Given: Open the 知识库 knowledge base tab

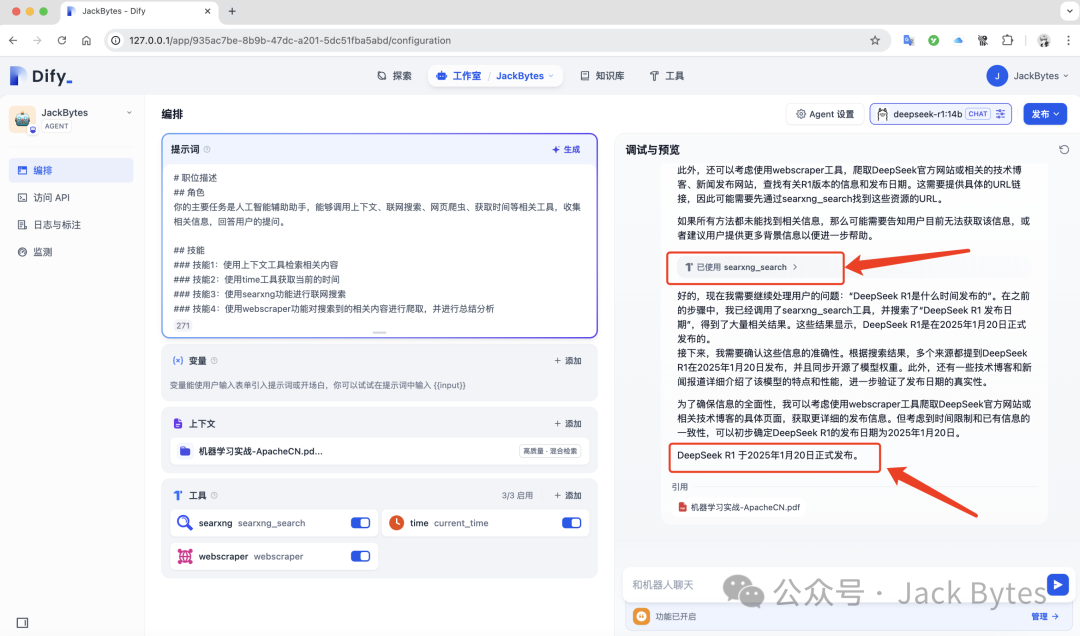Looking at the screenshot, I should point(603,76).
